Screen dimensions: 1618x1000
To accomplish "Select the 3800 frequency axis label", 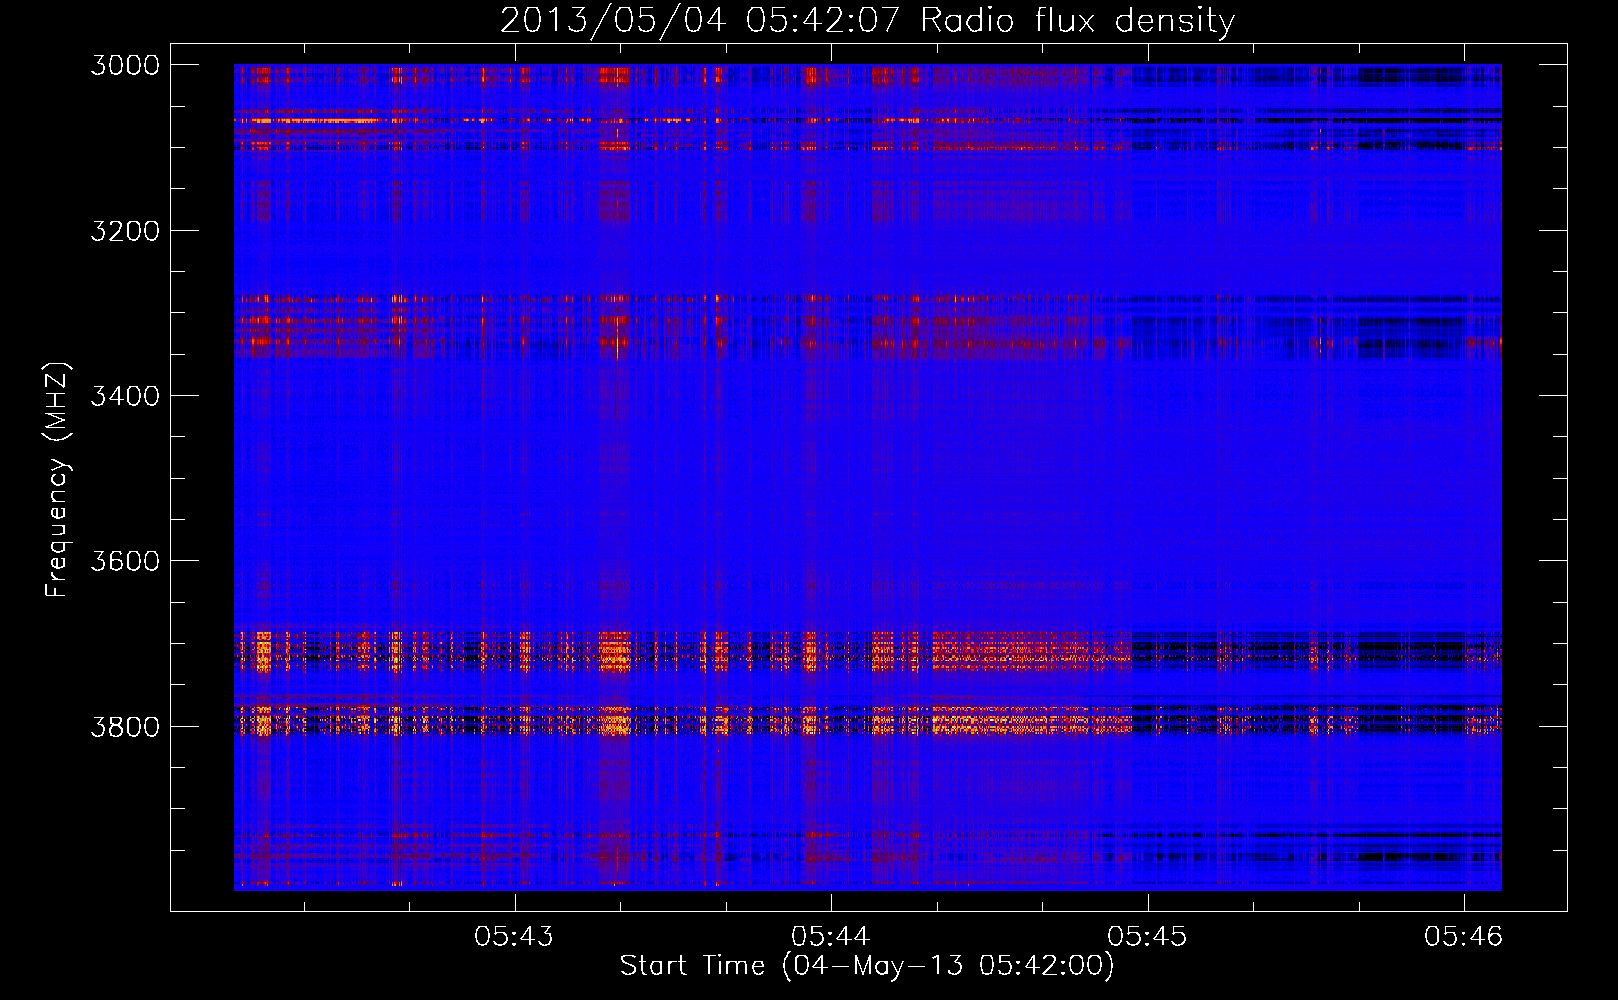I will click(125, 726).
